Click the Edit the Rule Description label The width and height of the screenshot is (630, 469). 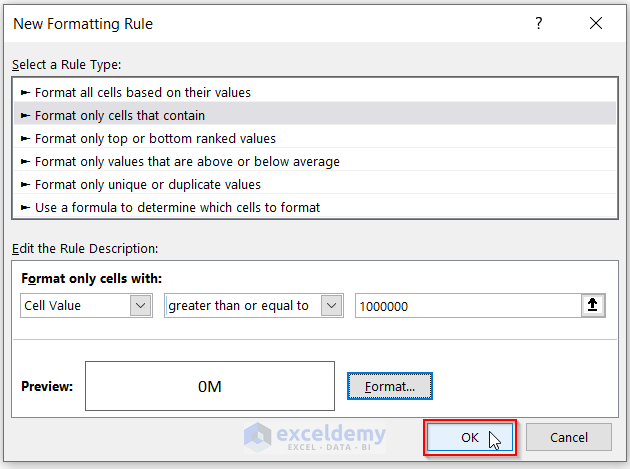86,247
